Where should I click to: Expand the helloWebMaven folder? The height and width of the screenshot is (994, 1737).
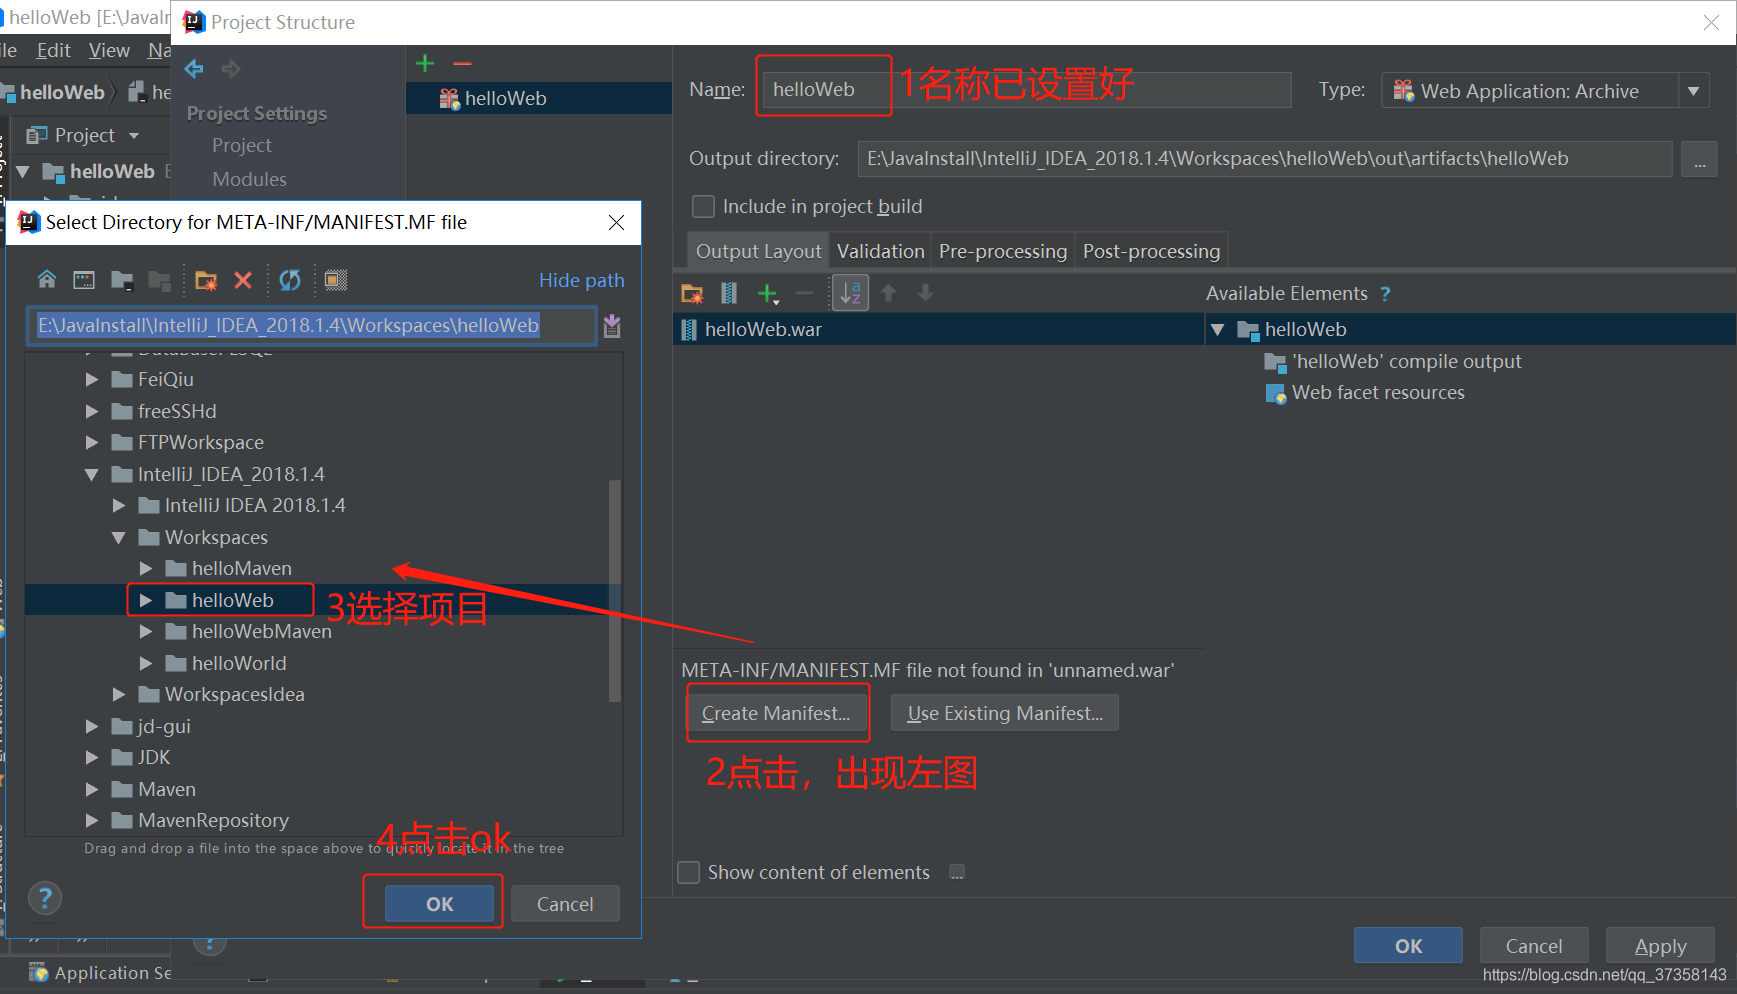click(146, 632)
